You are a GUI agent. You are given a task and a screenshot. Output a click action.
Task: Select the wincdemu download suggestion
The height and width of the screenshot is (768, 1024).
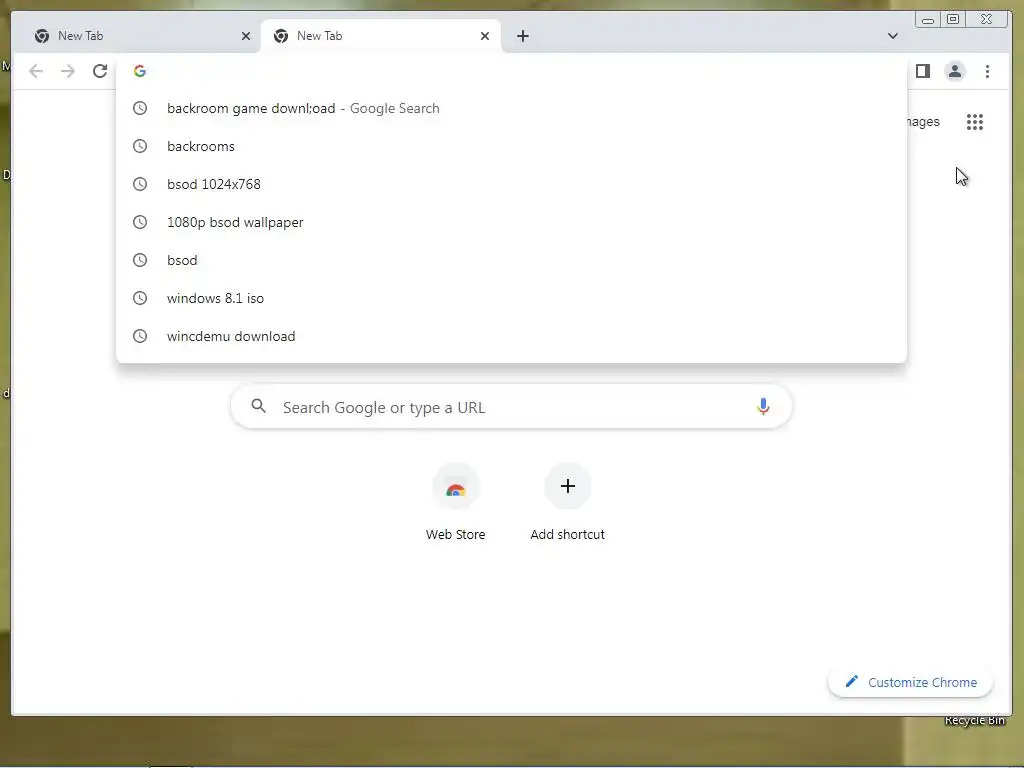(511, 336)
